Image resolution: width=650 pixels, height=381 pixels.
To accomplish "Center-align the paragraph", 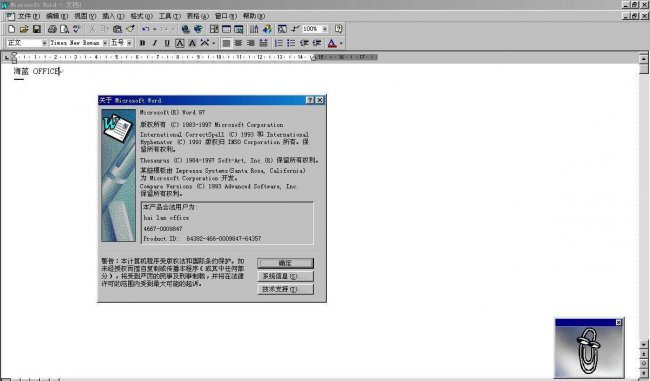I will pos(238,43).
